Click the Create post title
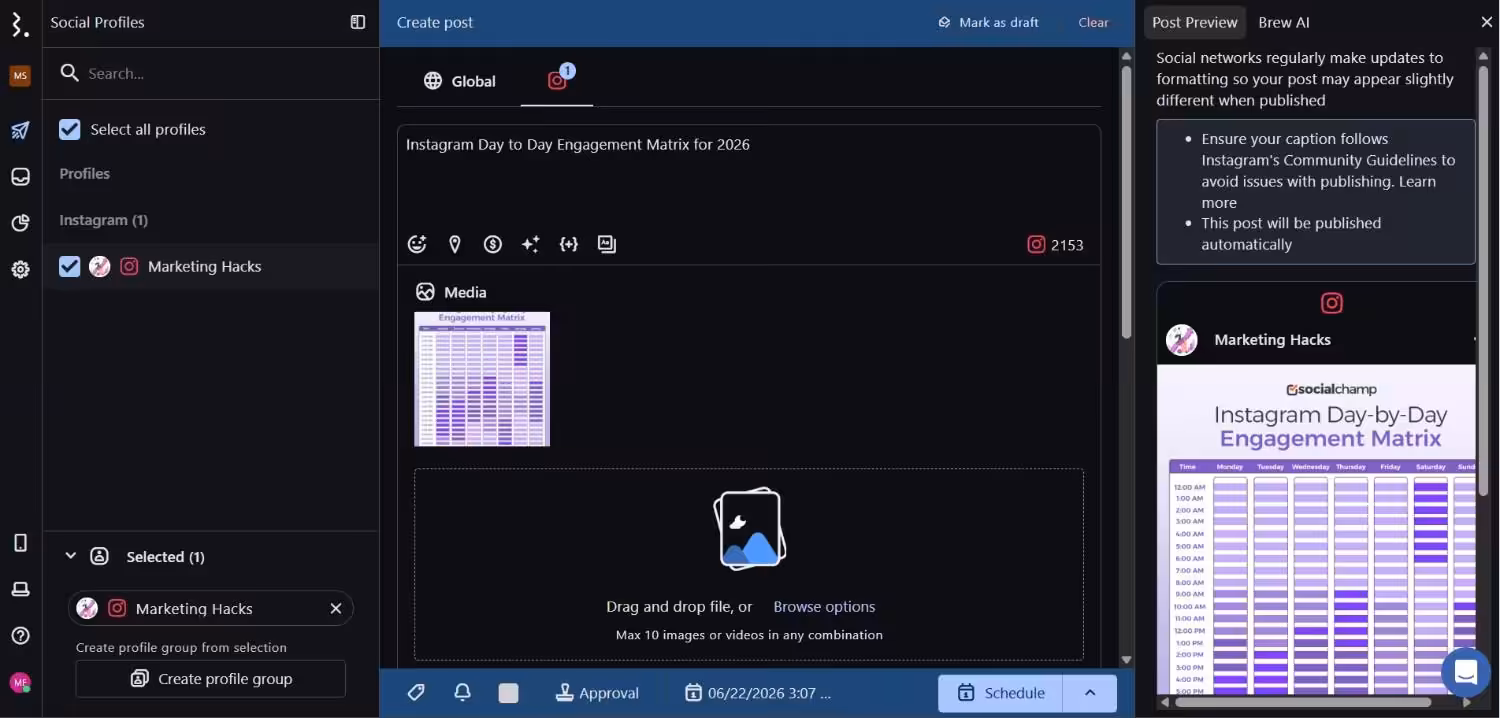This screenshot has height=718, width=1500. (435, 22)
